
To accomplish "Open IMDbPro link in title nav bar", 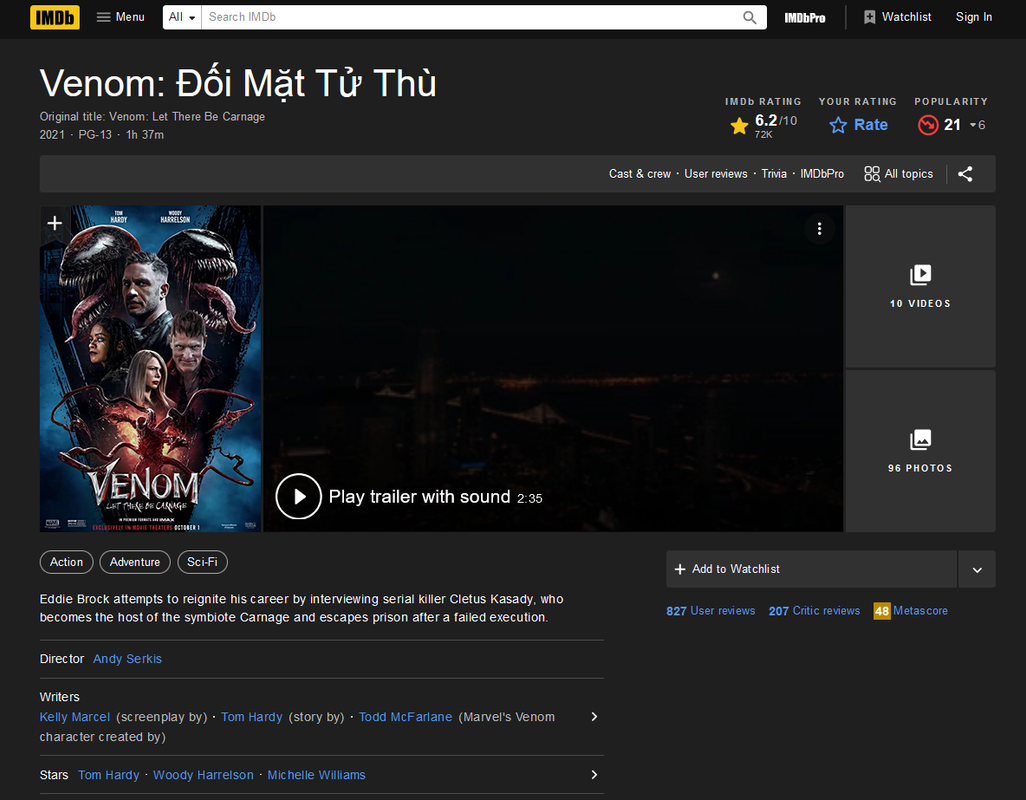I will pyautogui.click(x=822, y=174).
